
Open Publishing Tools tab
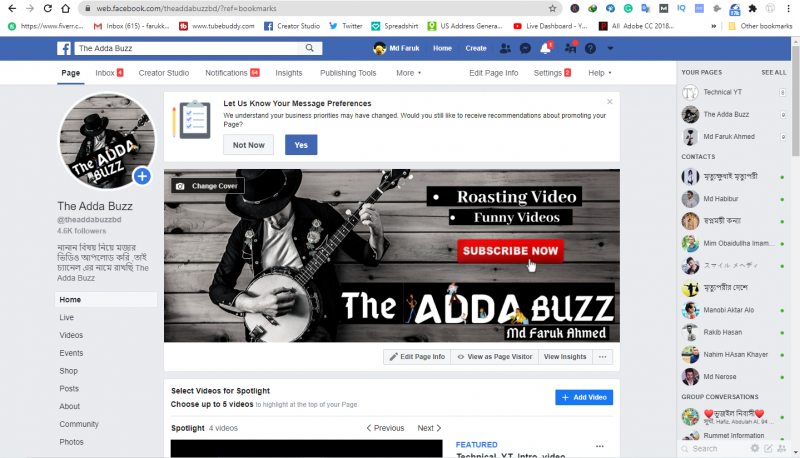tap(348, 73)
